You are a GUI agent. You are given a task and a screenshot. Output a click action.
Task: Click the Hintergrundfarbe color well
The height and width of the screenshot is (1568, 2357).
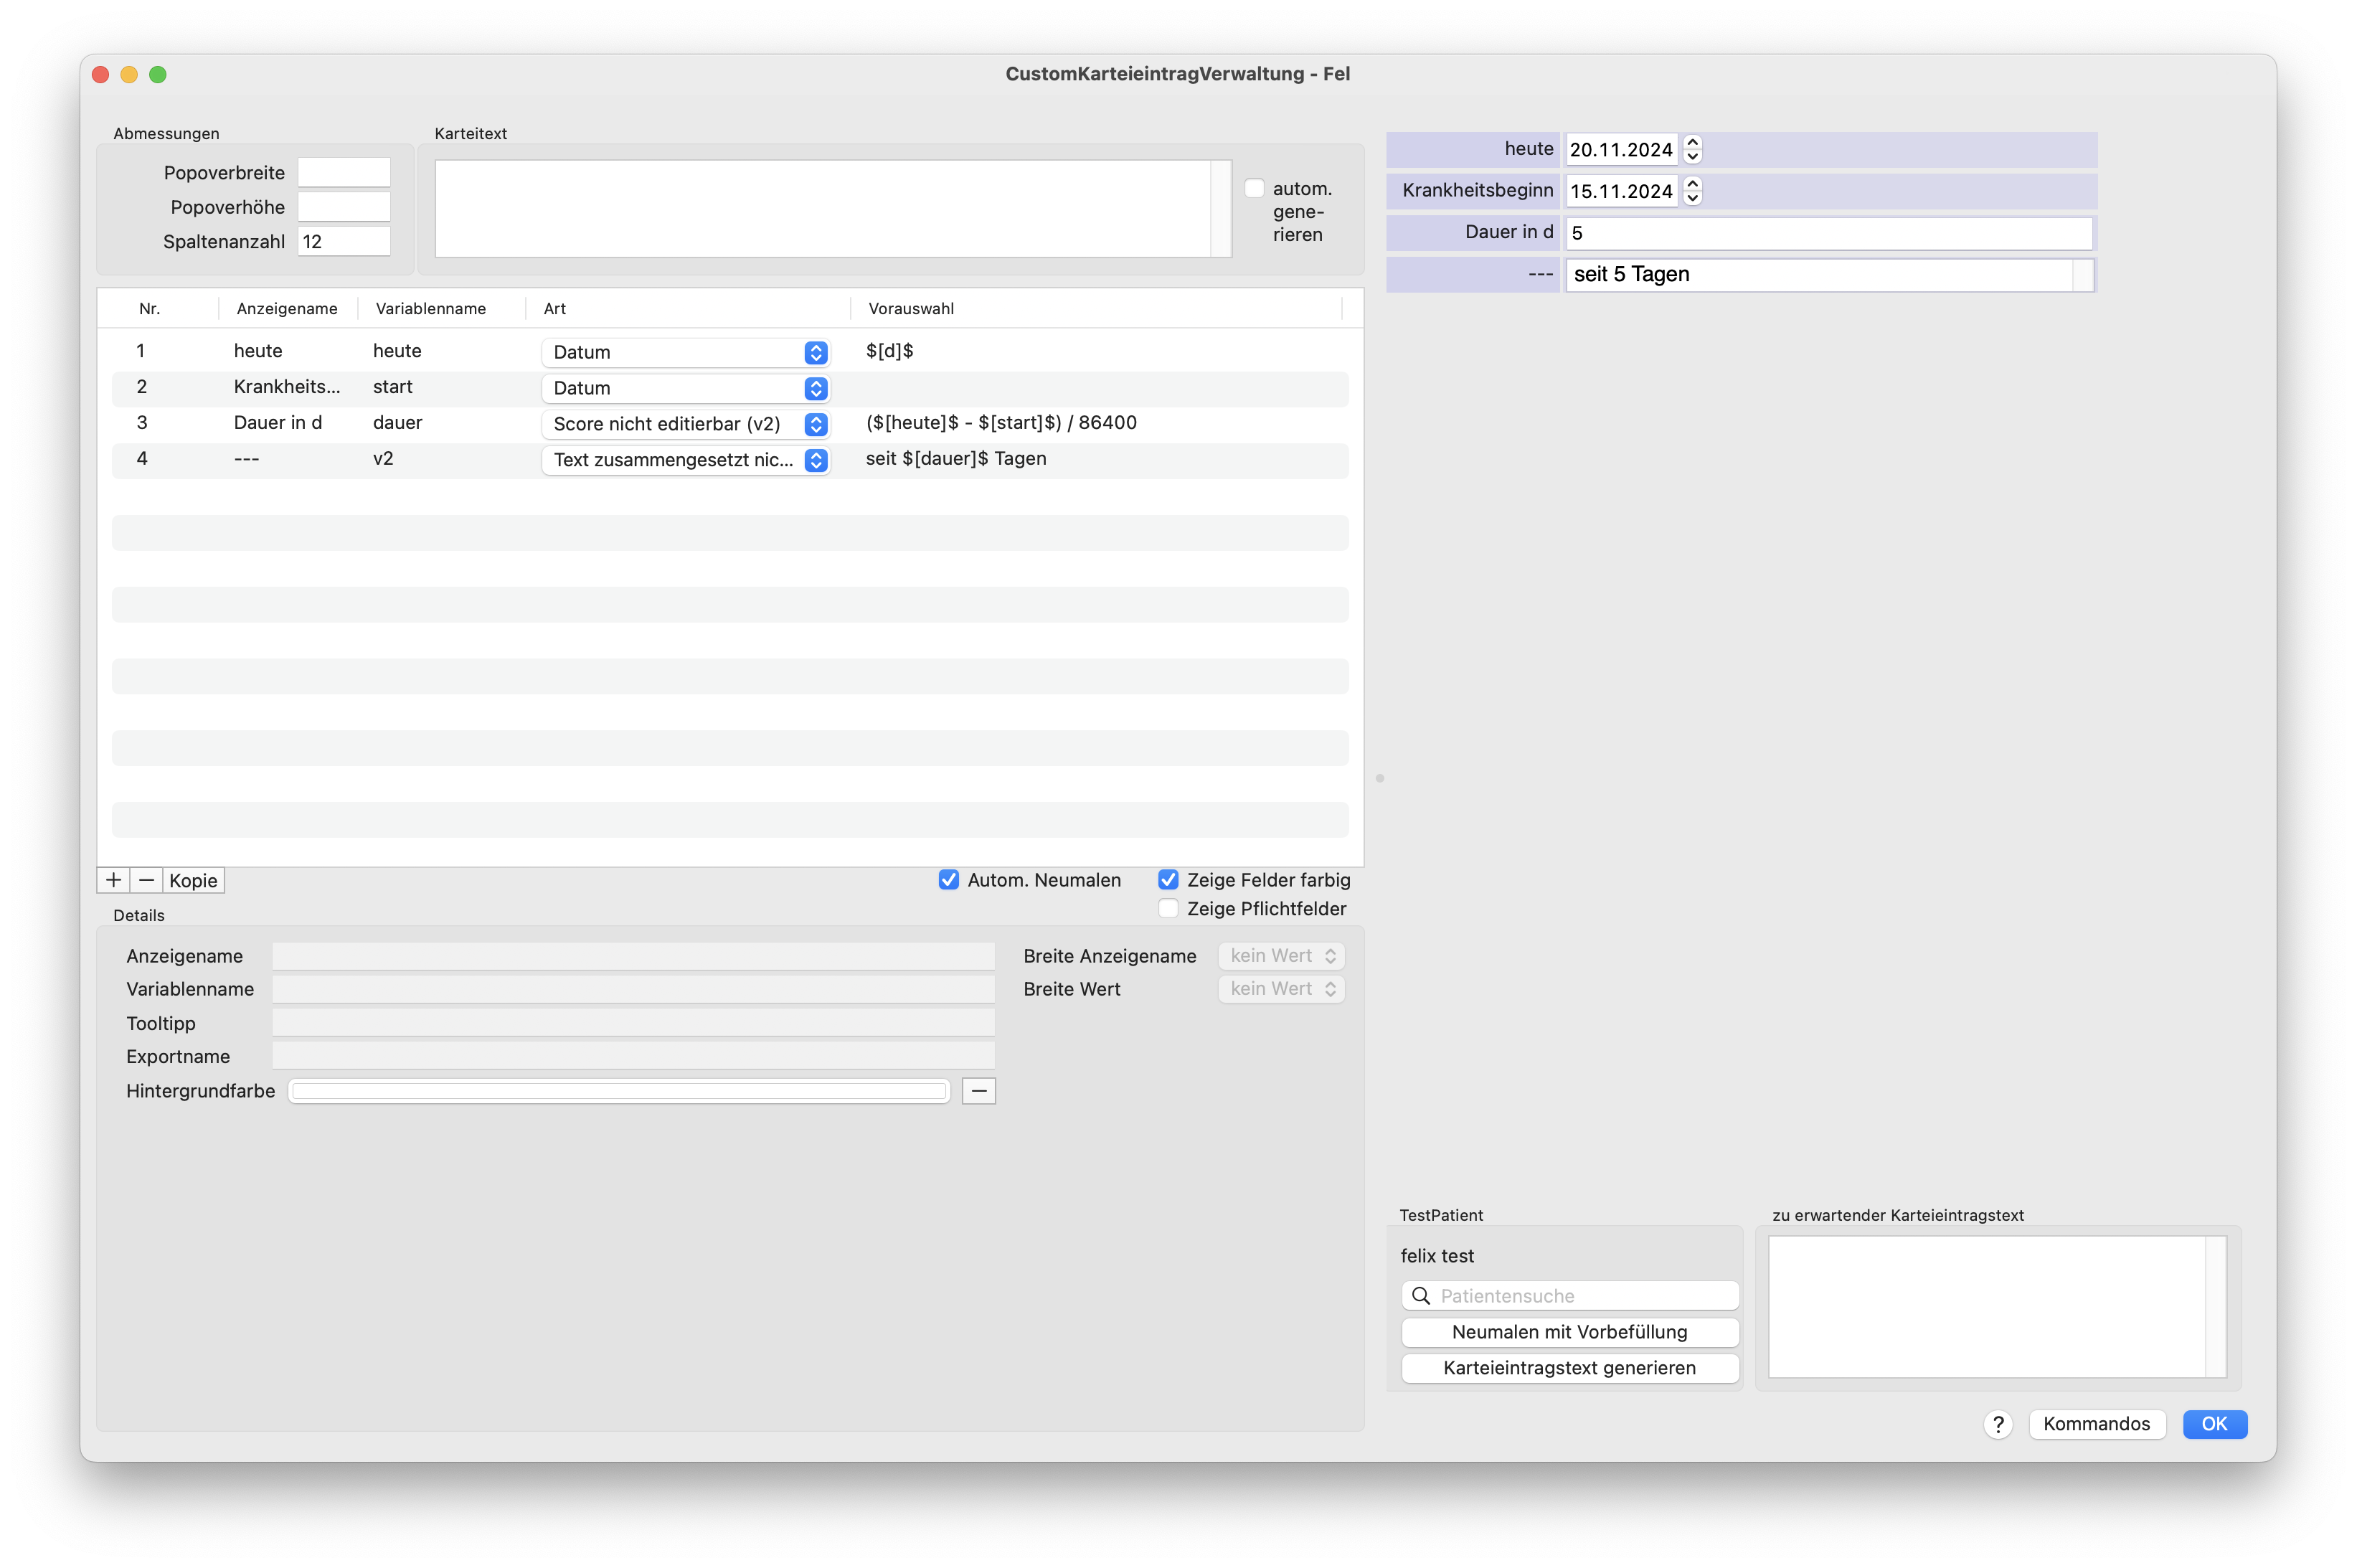pyautogui.click(x=619, y=1091)
